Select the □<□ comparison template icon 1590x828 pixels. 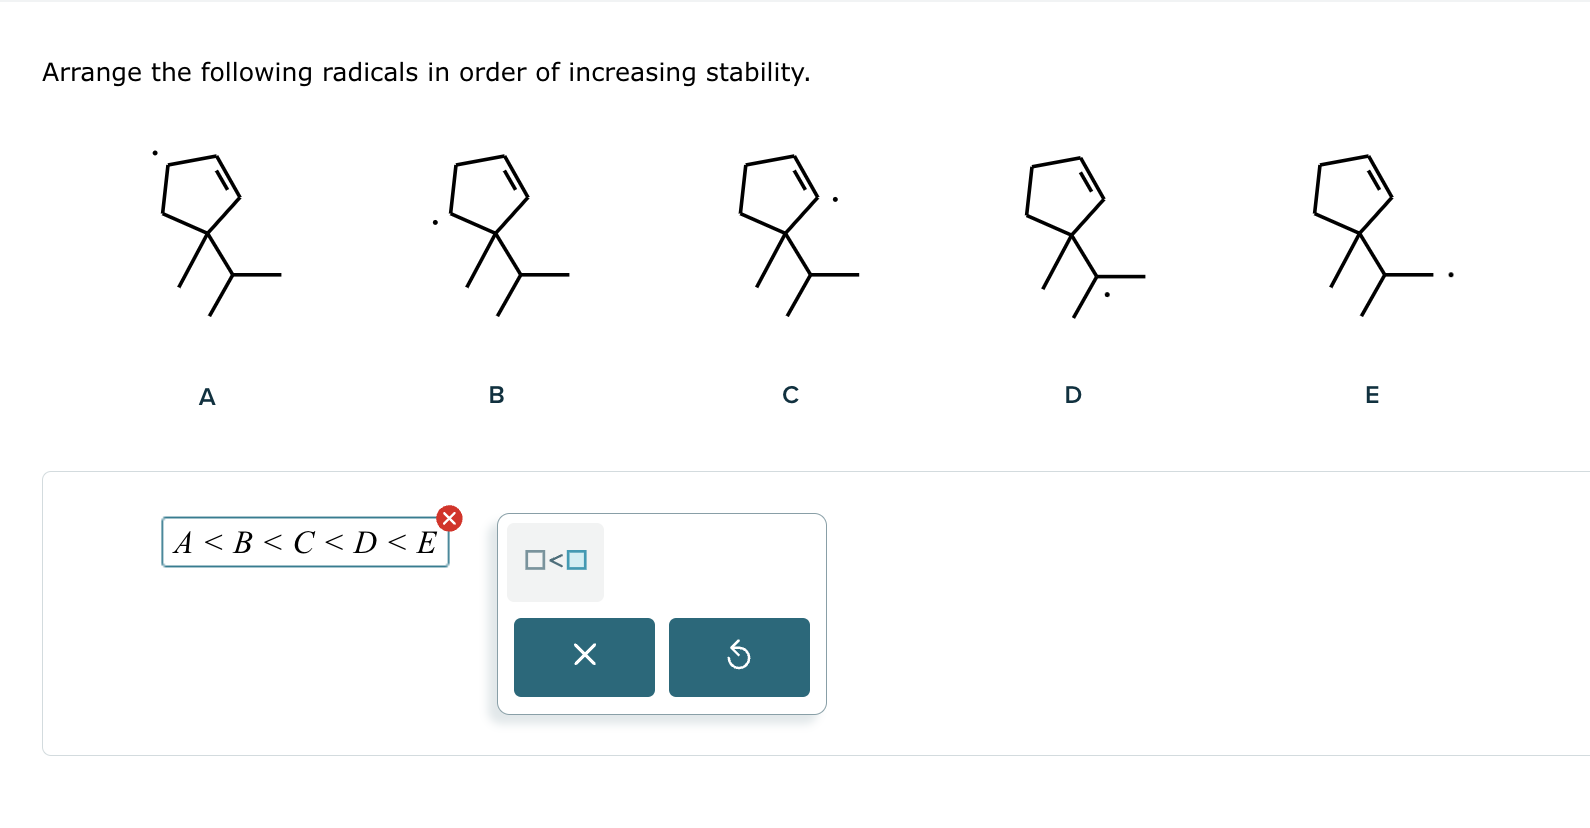pyautogui.click(x=554, y=561)
